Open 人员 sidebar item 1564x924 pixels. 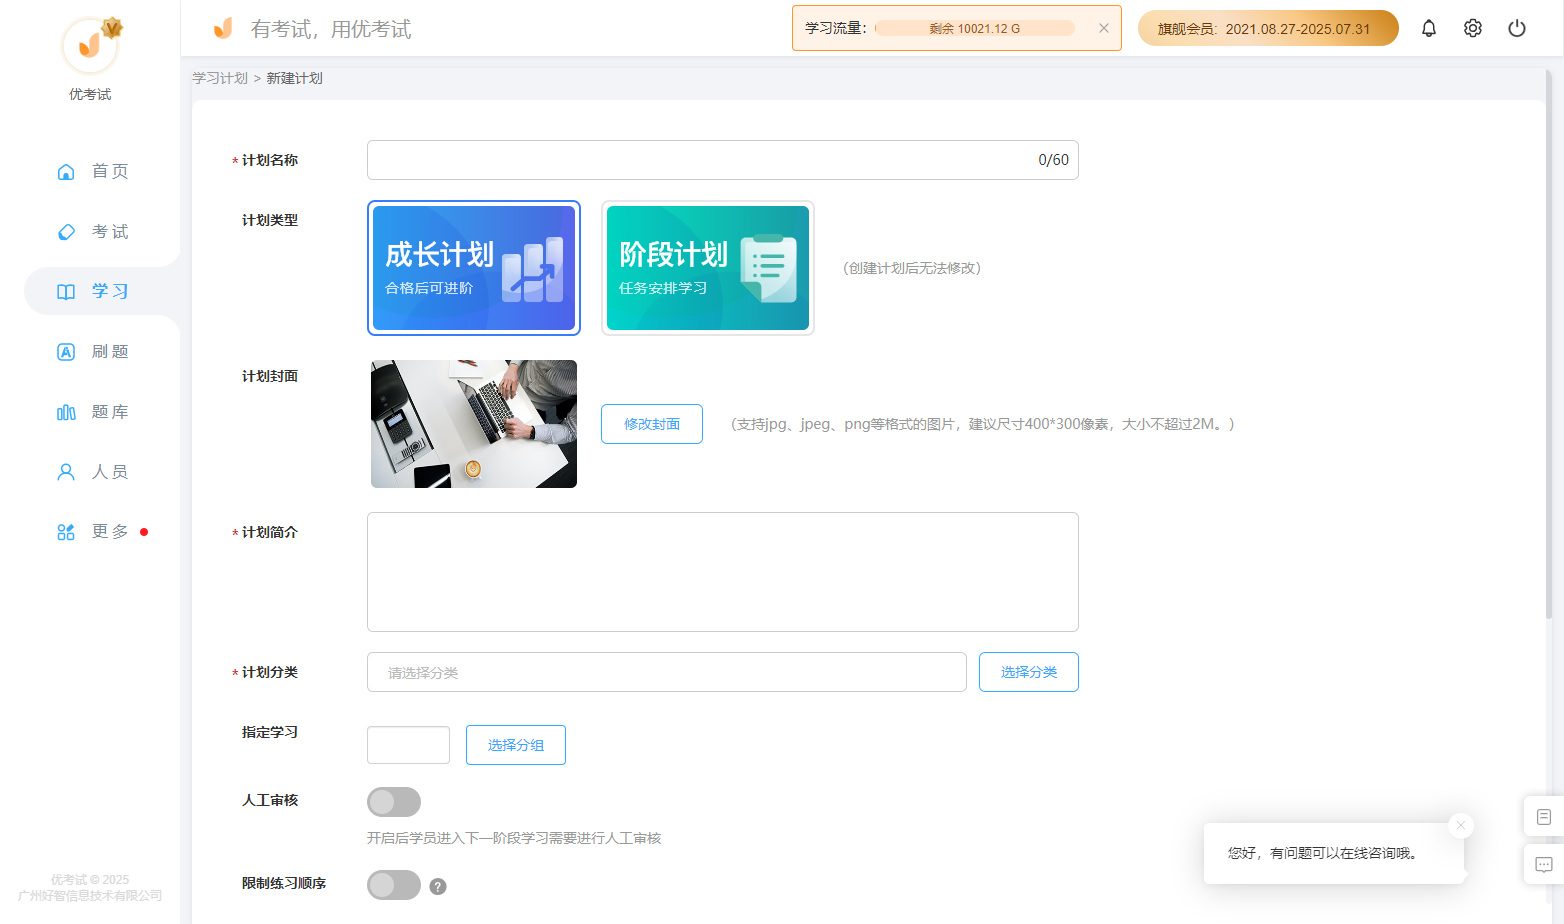point(92,471)
